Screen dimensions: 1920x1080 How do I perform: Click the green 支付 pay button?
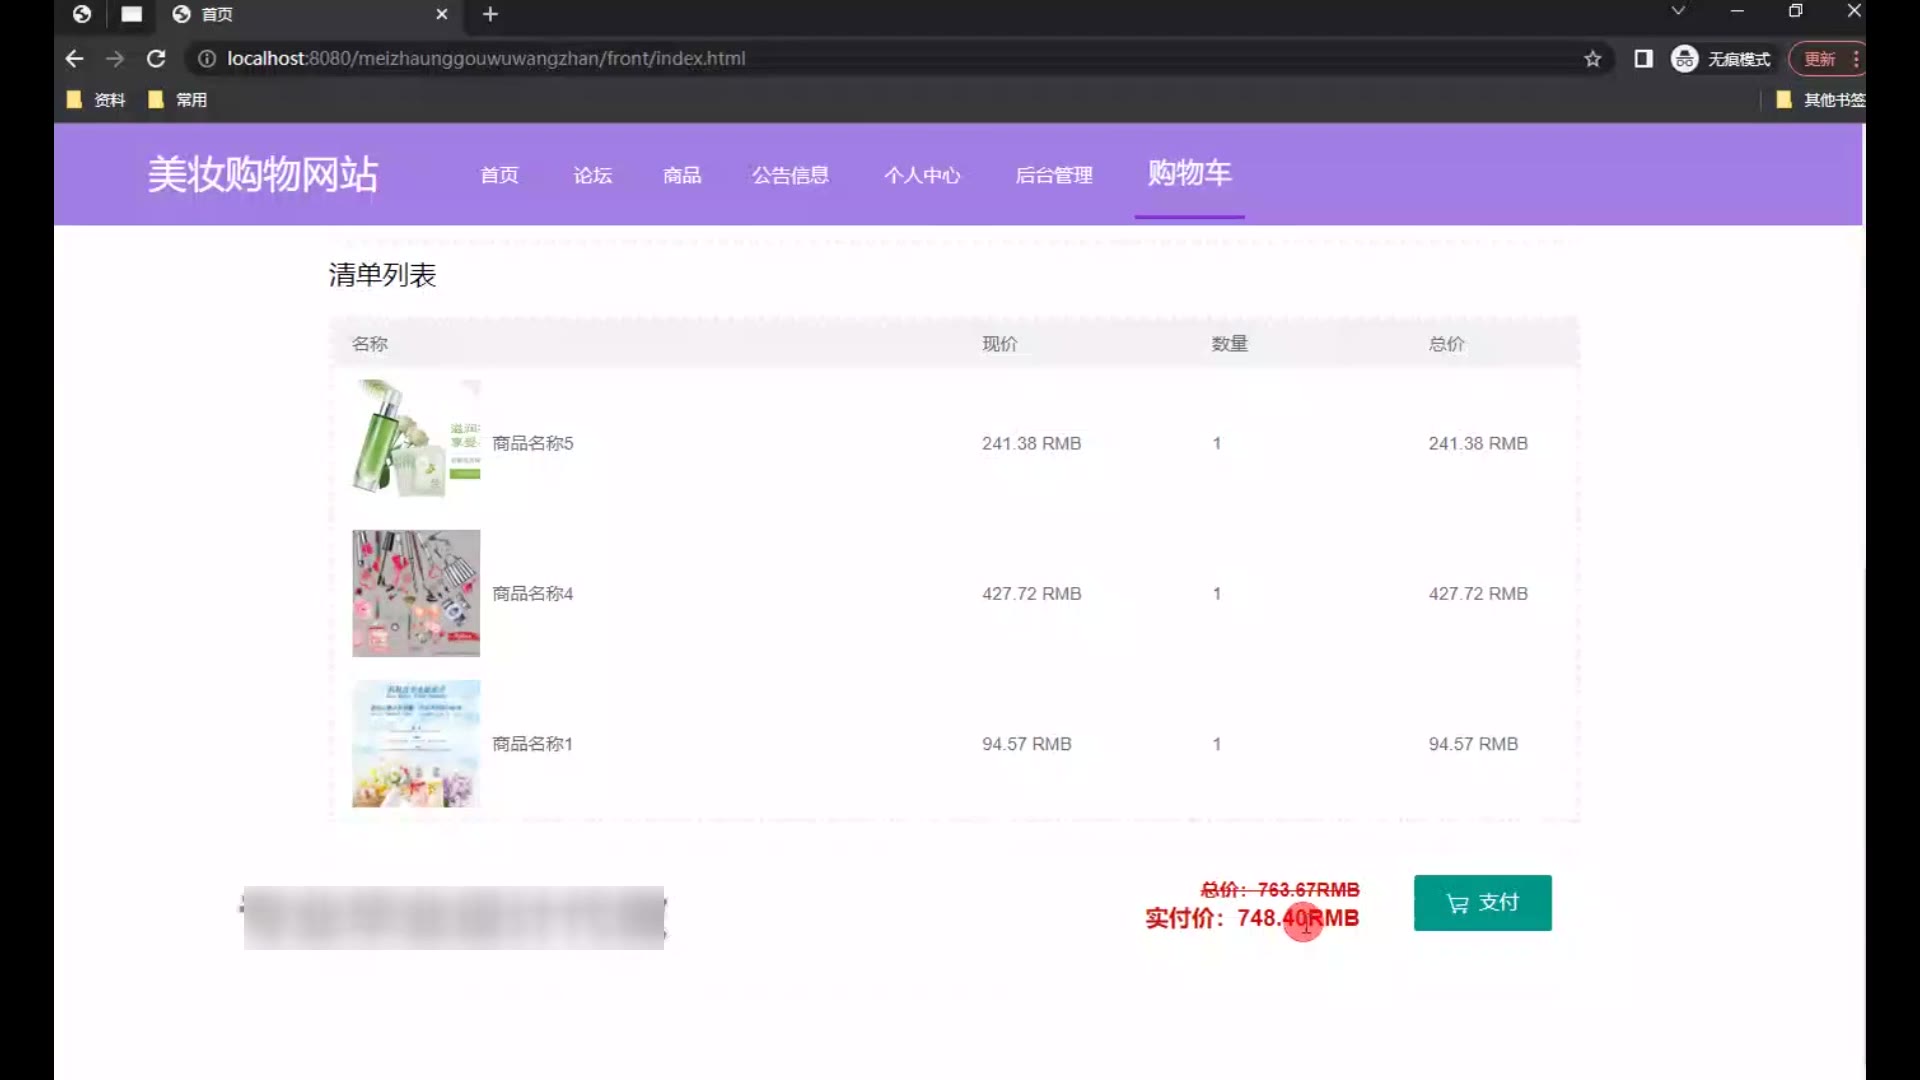(1482, 903)
